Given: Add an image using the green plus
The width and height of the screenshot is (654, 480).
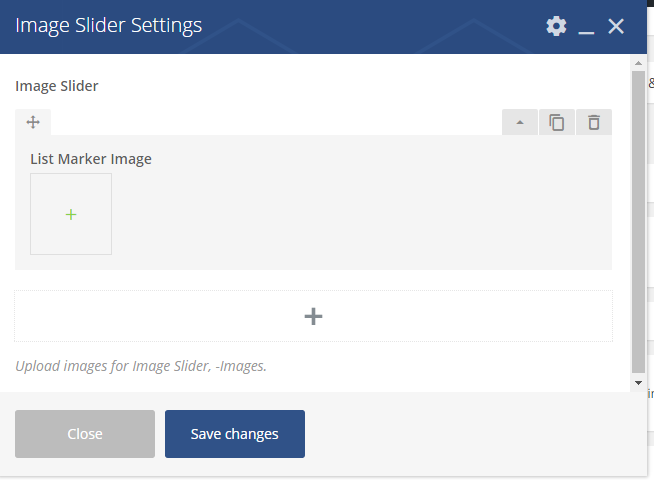Looking at the screenshot, I should [71, 214].
